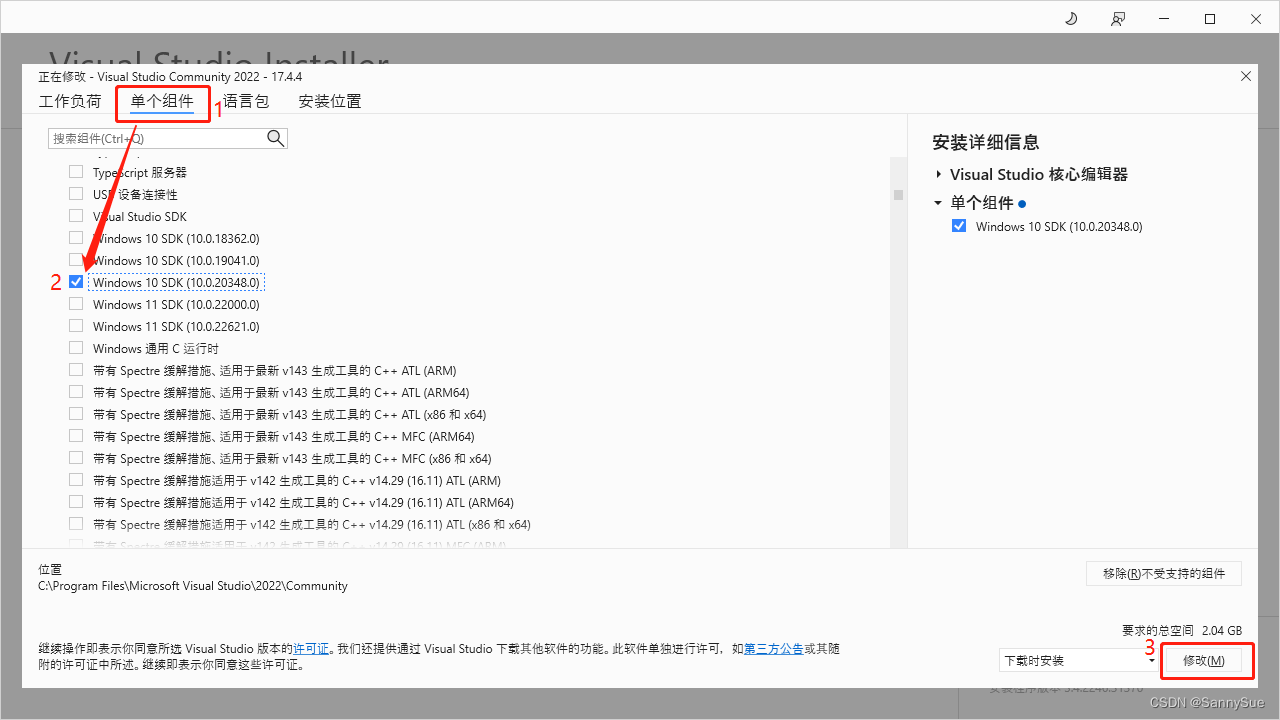Check the TypeScript 服务器 checkbox
1280x720 pixels.
(76, 172)
